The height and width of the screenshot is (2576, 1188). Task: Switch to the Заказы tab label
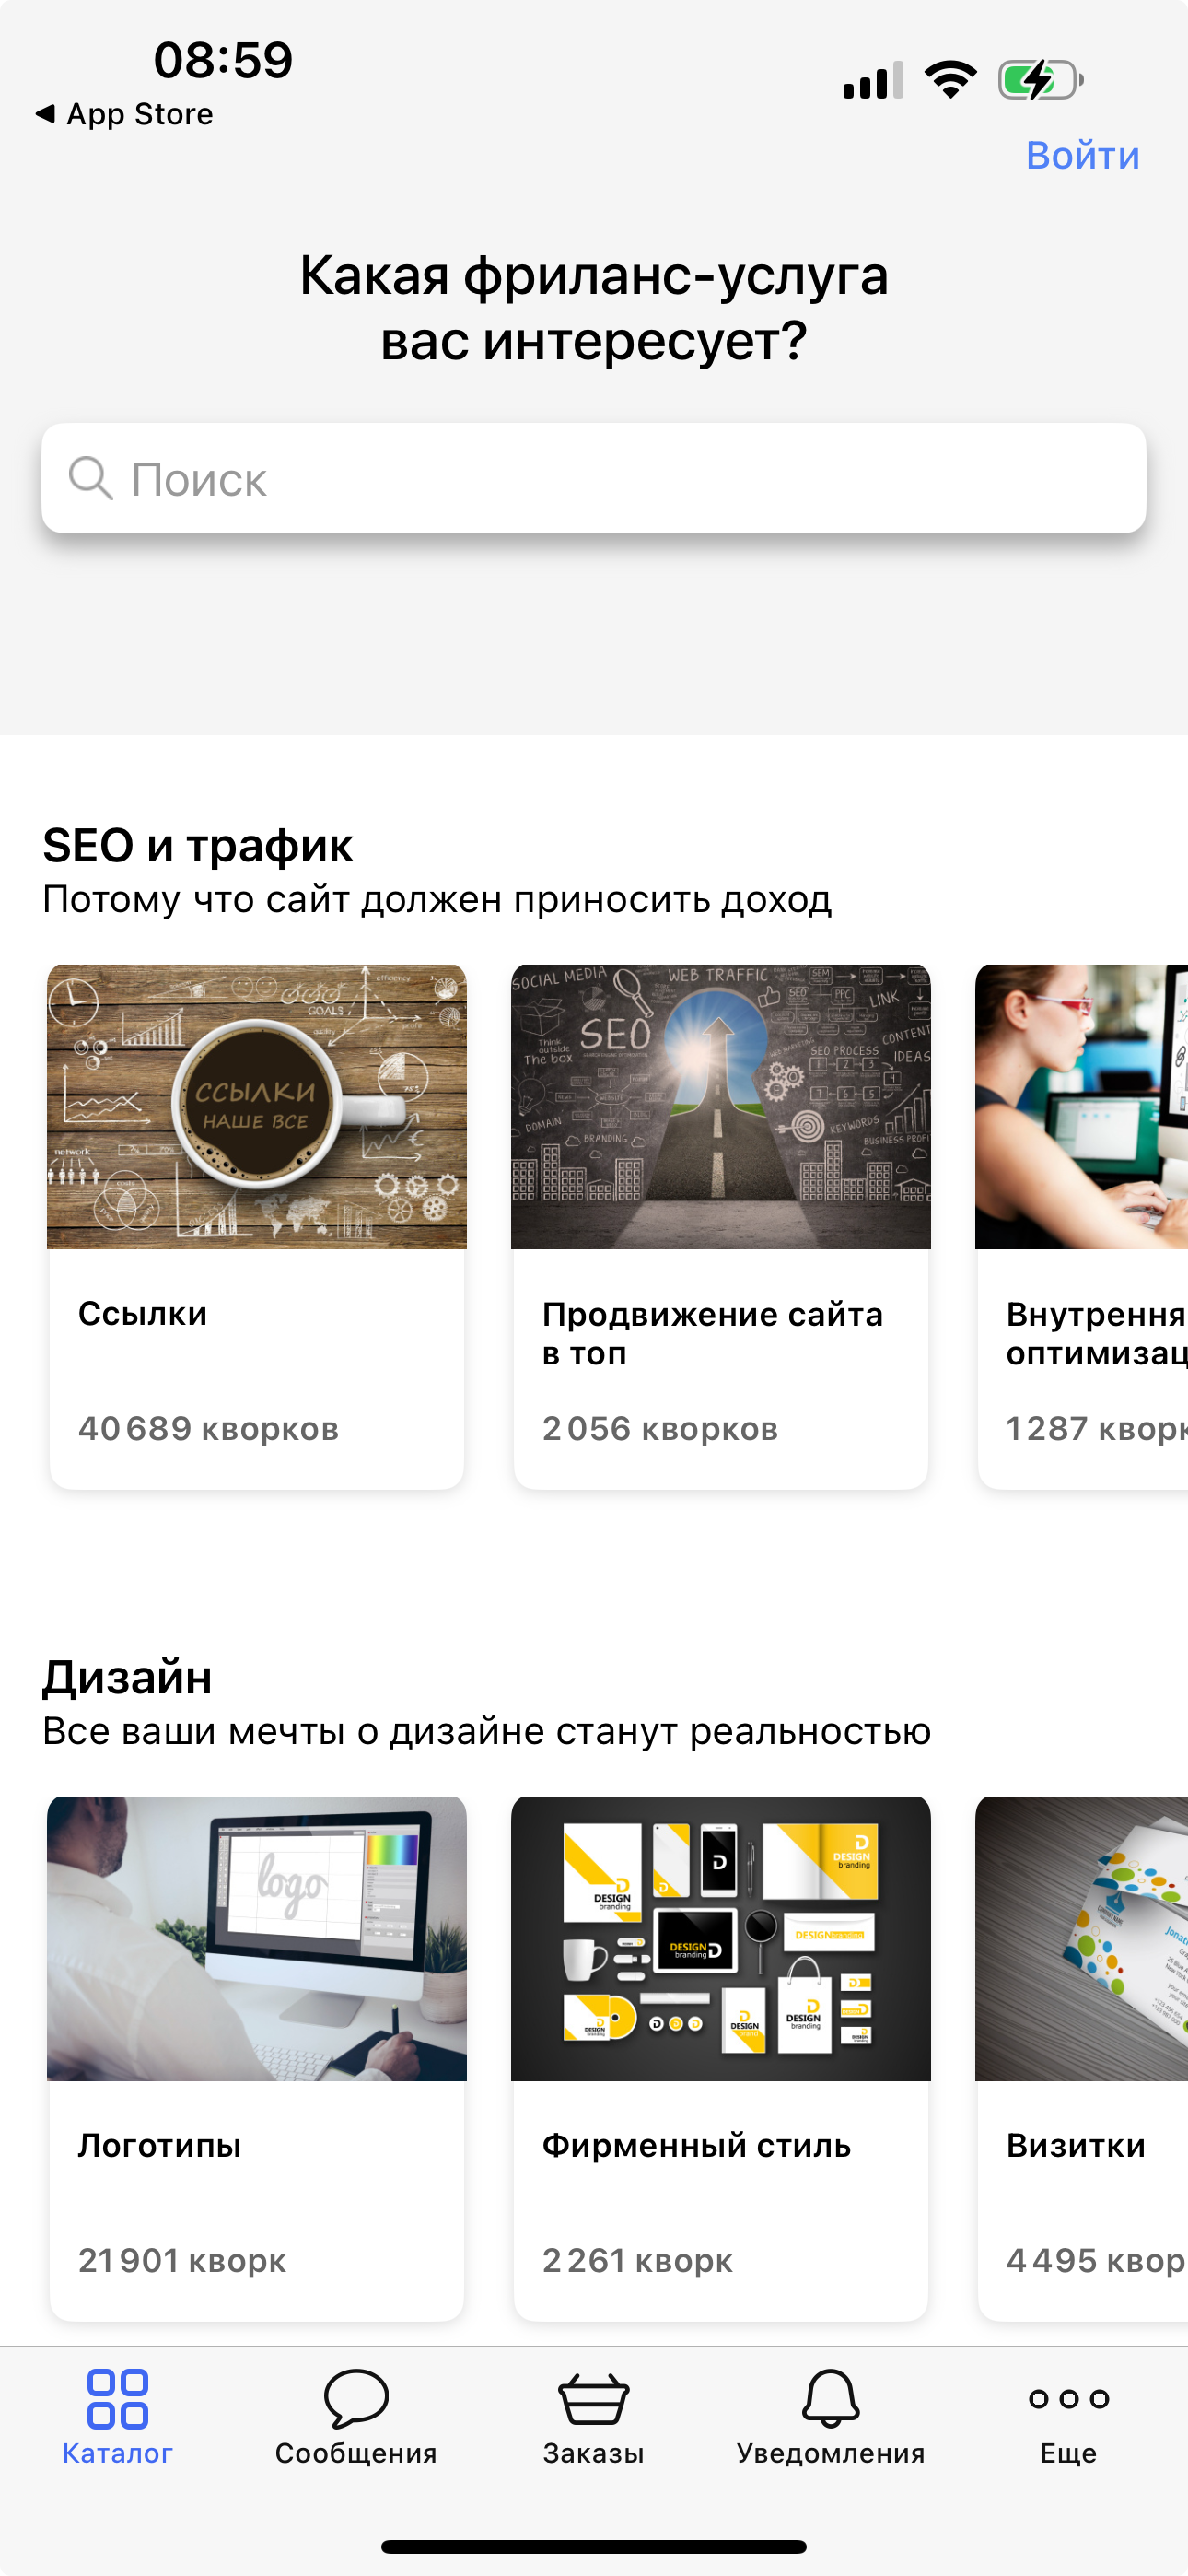594,2453
